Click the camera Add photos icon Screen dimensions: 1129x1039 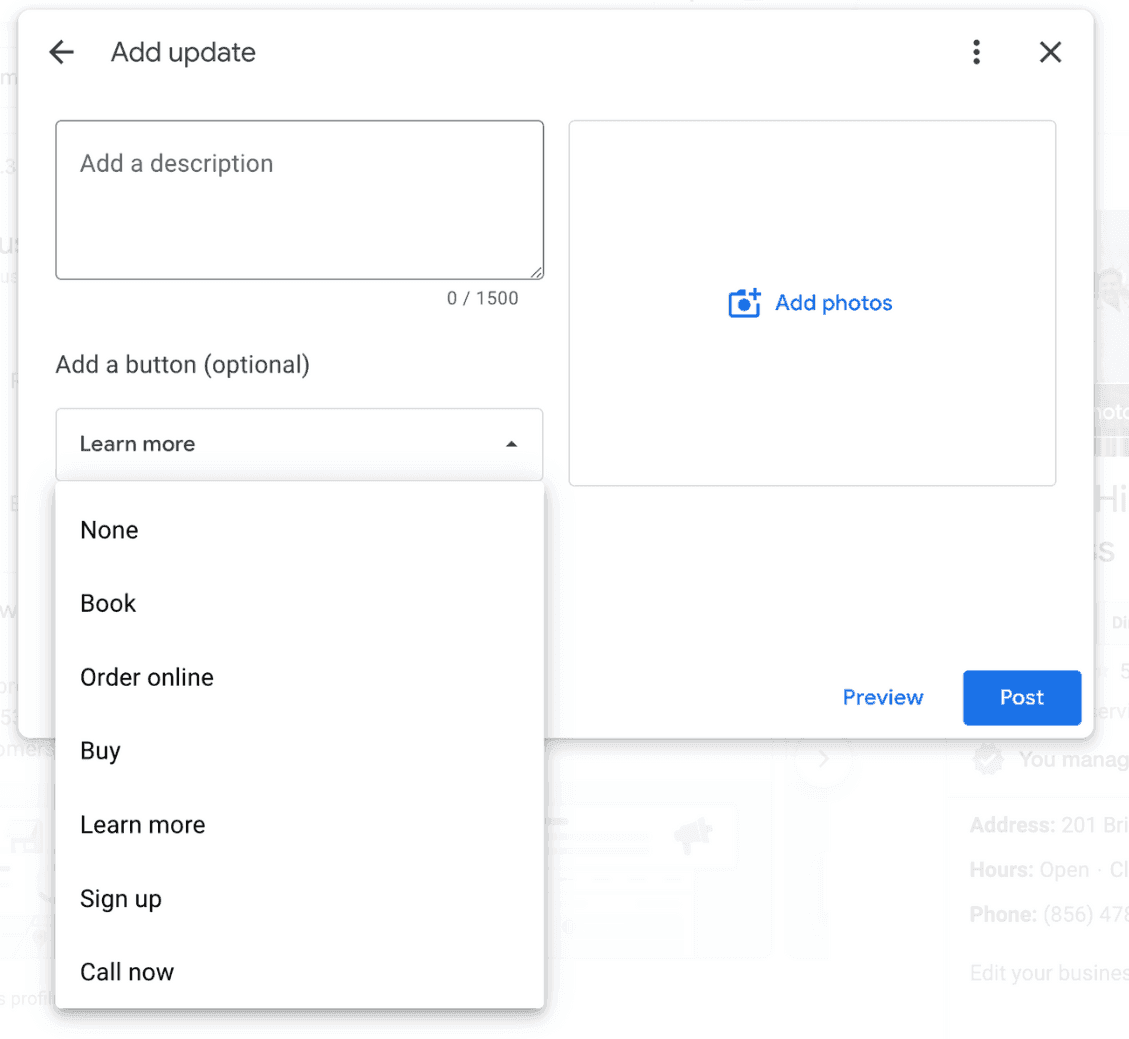click(x=745, y=303)
